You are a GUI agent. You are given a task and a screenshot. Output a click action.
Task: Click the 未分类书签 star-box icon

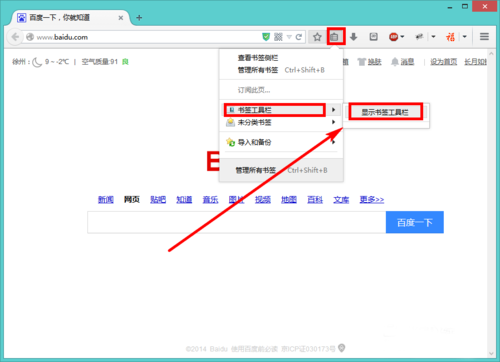coord(230,122)
